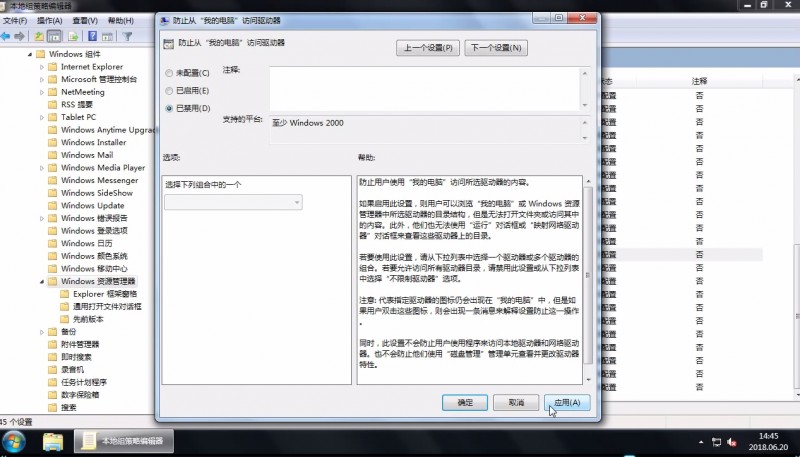Image resolution: width=800 pixels, height=457 pixels.
Task: Select 数字保险箱 tree item
Action: [x=80, y=395]
